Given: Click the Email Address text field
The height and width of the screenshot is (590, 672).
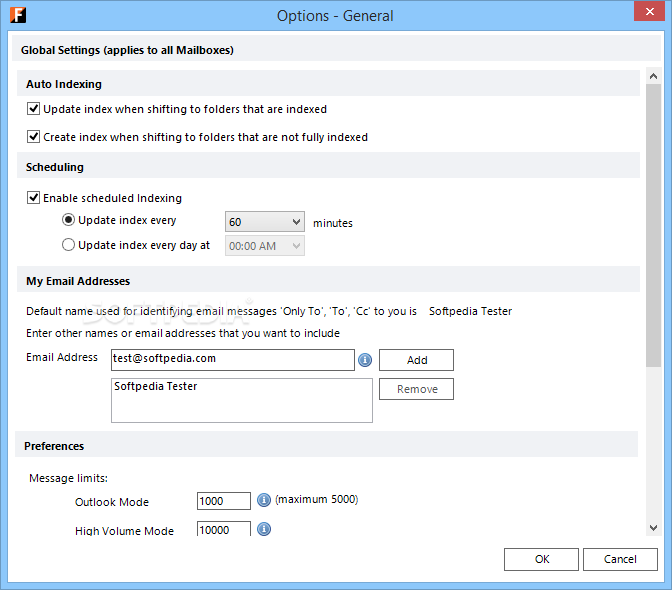Looking at the screenshot, I should (232, 359).
